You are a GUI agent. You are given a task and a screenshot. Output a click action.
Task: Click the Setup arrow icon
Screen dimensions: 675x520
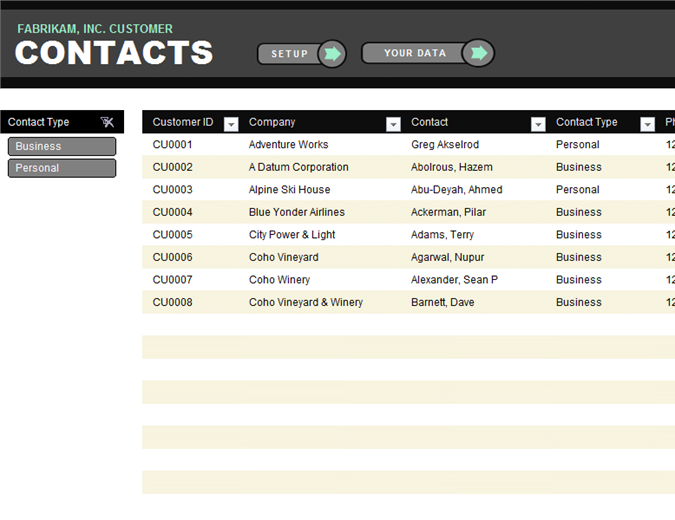click(x=332, y=54)
